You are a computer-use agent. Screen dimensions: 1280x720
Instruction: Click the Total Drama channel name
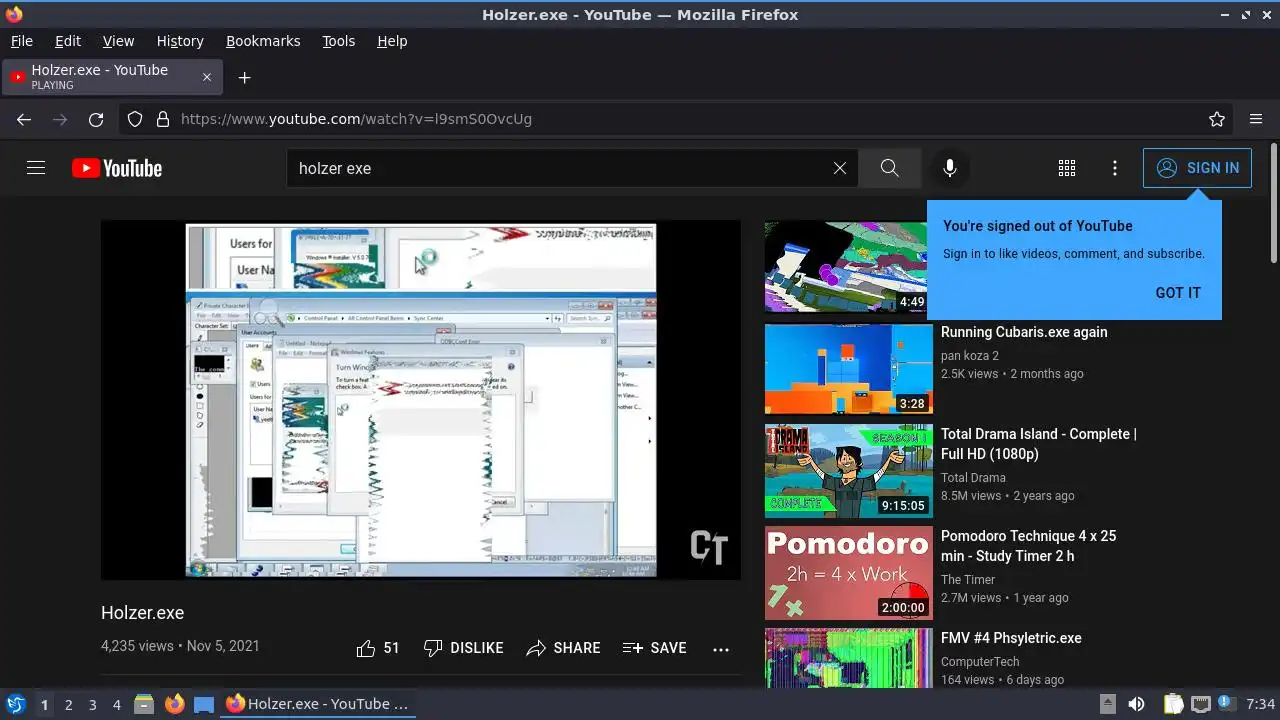click(973, 477)
